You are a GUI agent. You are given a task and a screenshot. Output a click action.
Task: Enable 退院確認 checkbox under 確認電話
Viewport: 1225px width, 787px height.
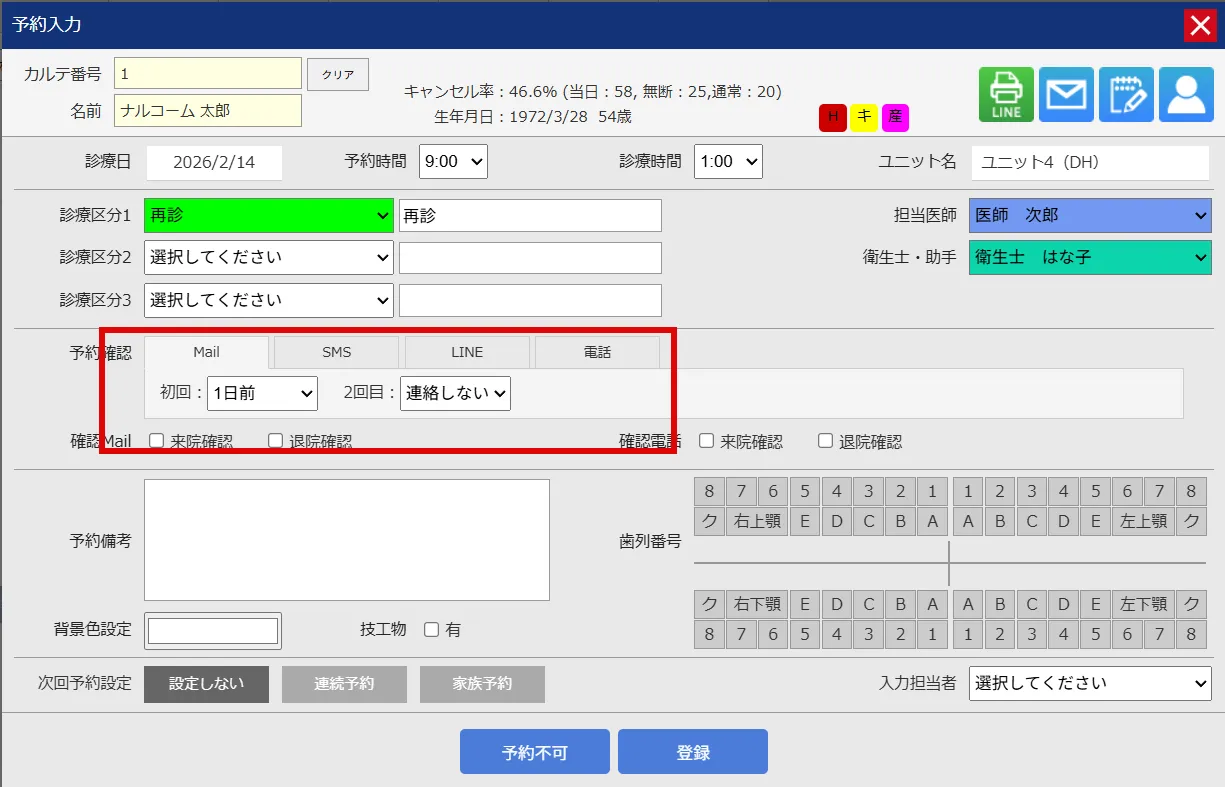point(825,441)
